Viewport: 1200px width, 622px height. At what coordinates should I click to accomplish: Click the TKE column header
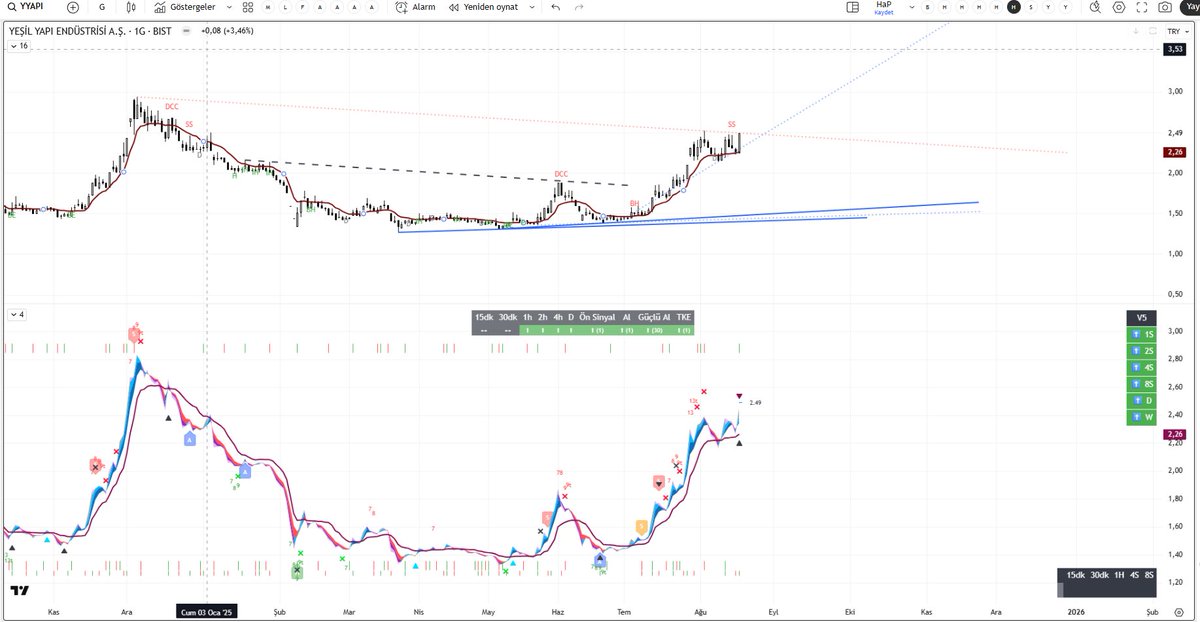click(x=683, y=316)
